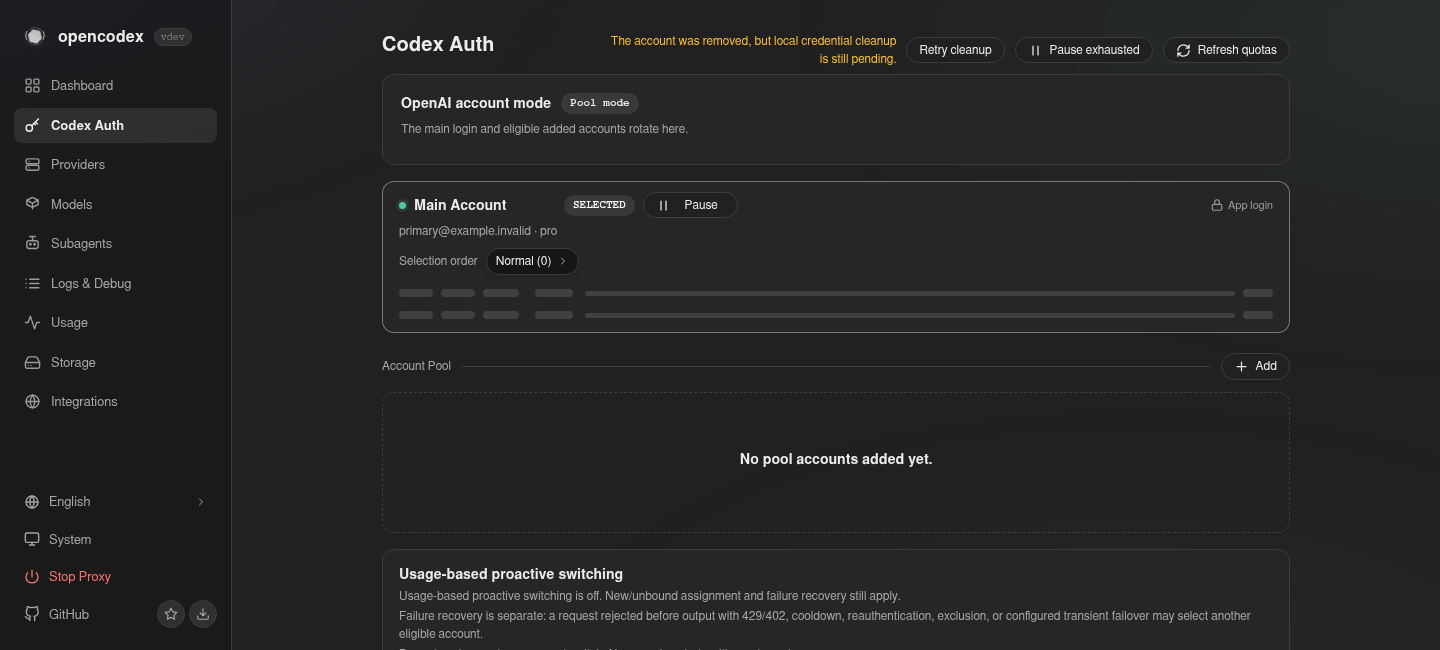Viewport: 1440px width, 650px height.
Task: Click the chevron in Normal (0) pill
Action: (x=563, y=261)
